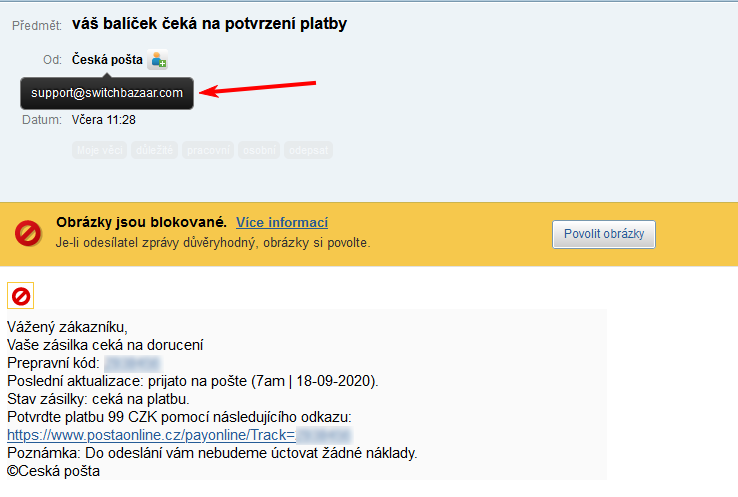Click the Obrázky jsou blokované heading

coord(141,222)
